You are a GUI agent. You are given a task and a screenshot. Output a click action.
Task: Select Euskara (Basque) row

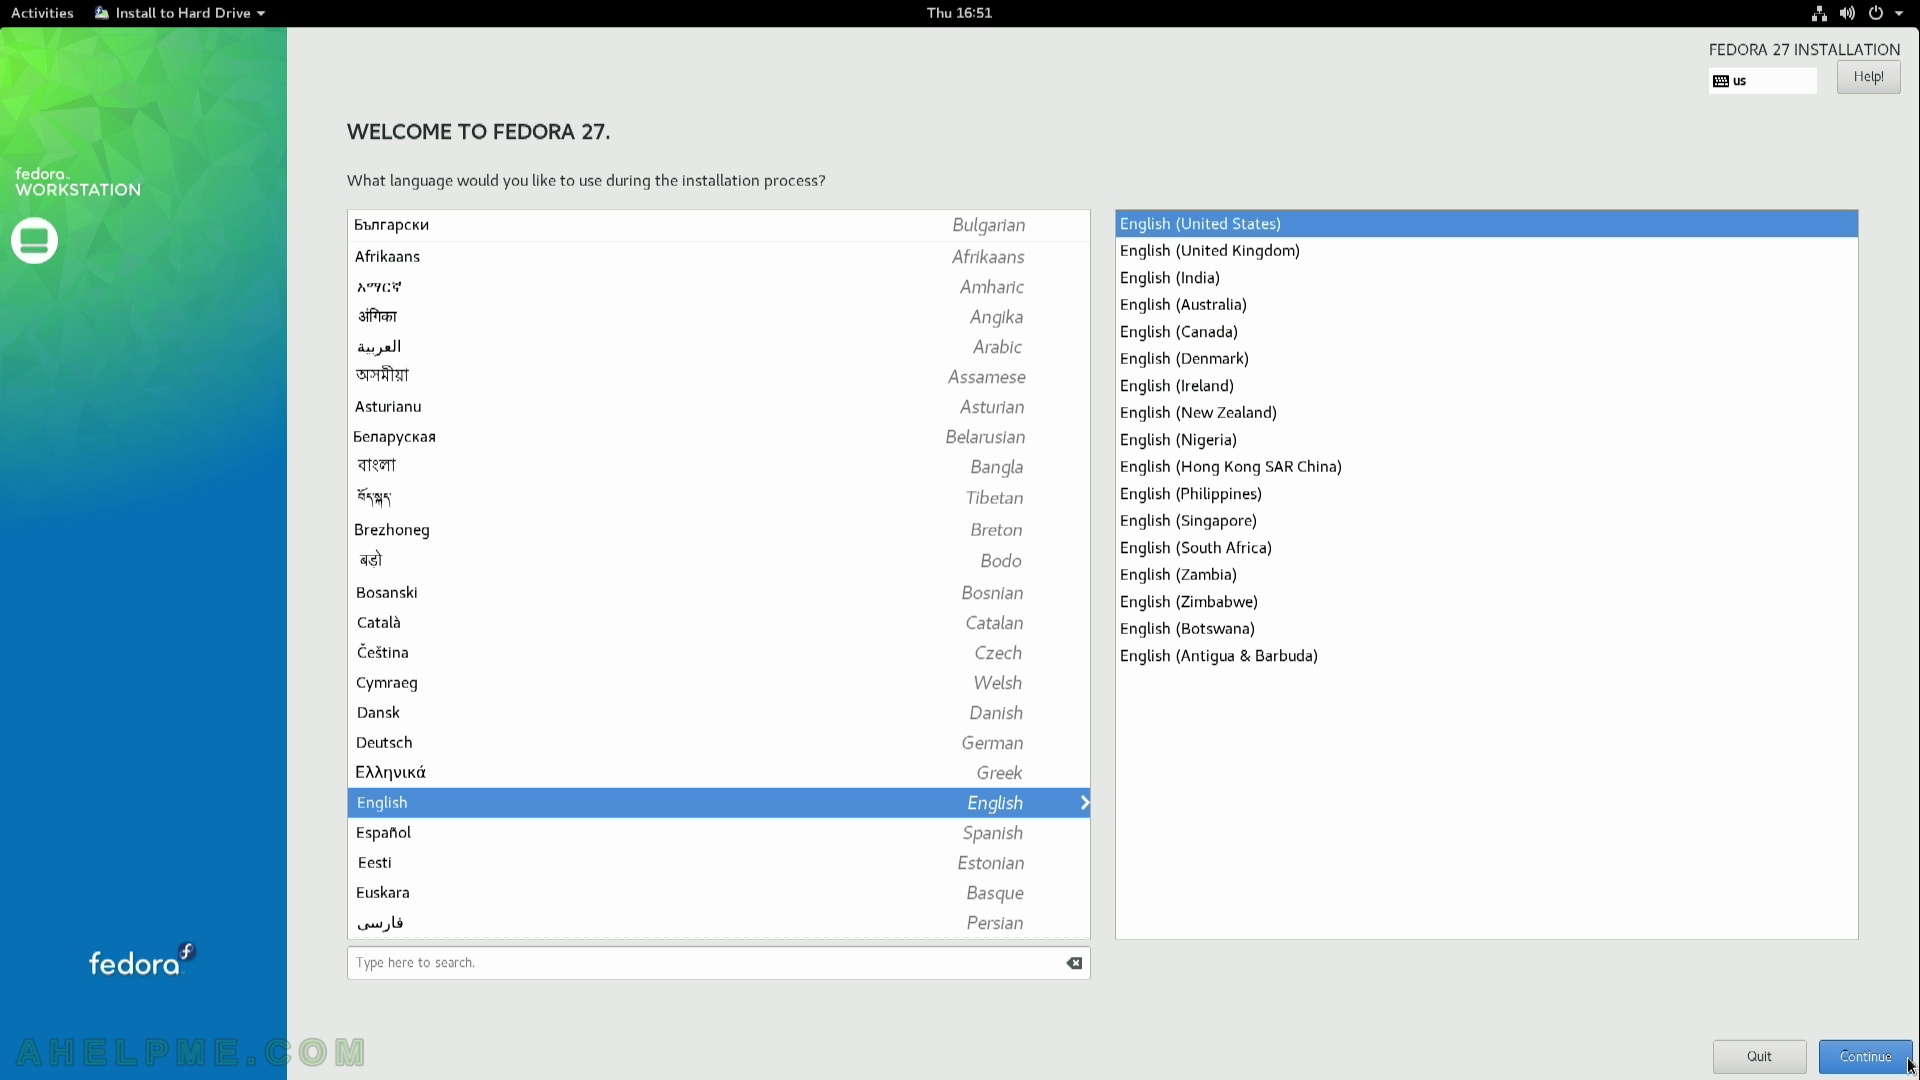718,893
